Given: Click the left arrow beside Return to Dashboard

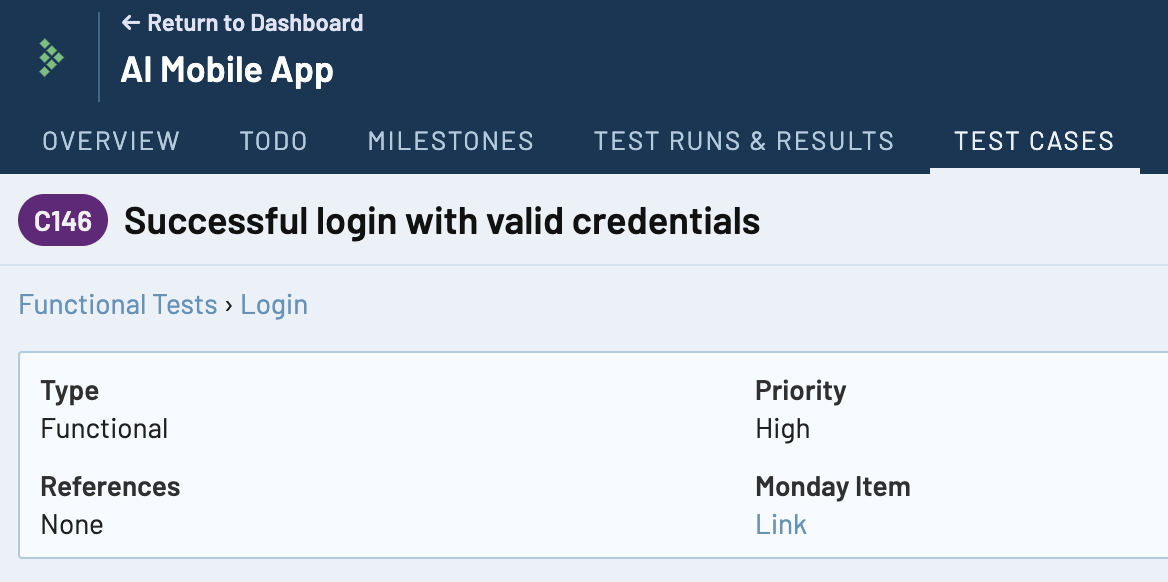Looking at the screenshot, I should [130, 23].
